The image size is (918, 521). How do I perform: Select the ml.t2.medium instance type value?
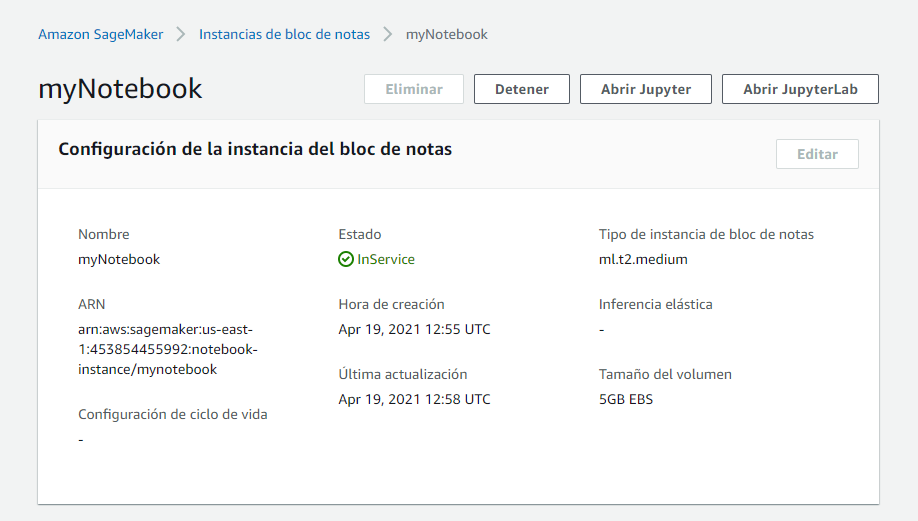(643, 259)
